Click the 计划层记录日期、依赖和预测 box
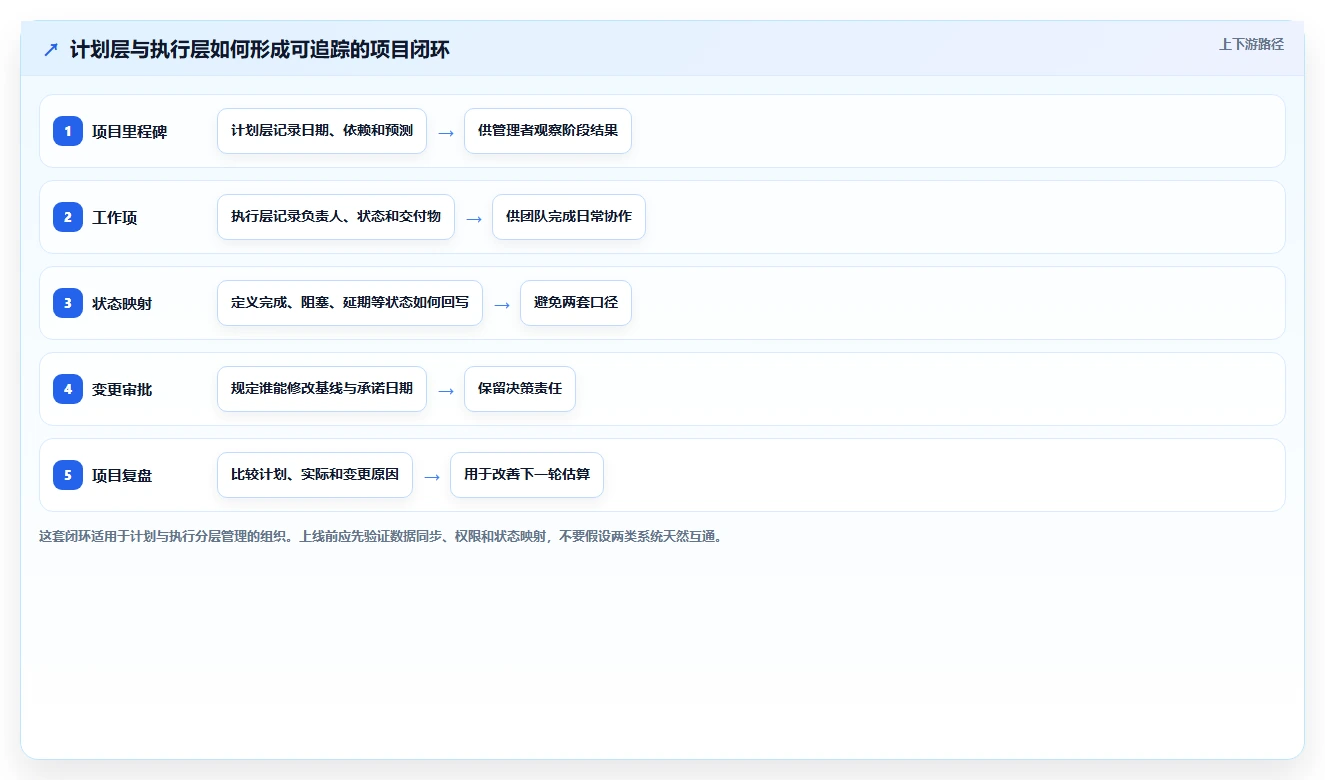 (322, 131)
